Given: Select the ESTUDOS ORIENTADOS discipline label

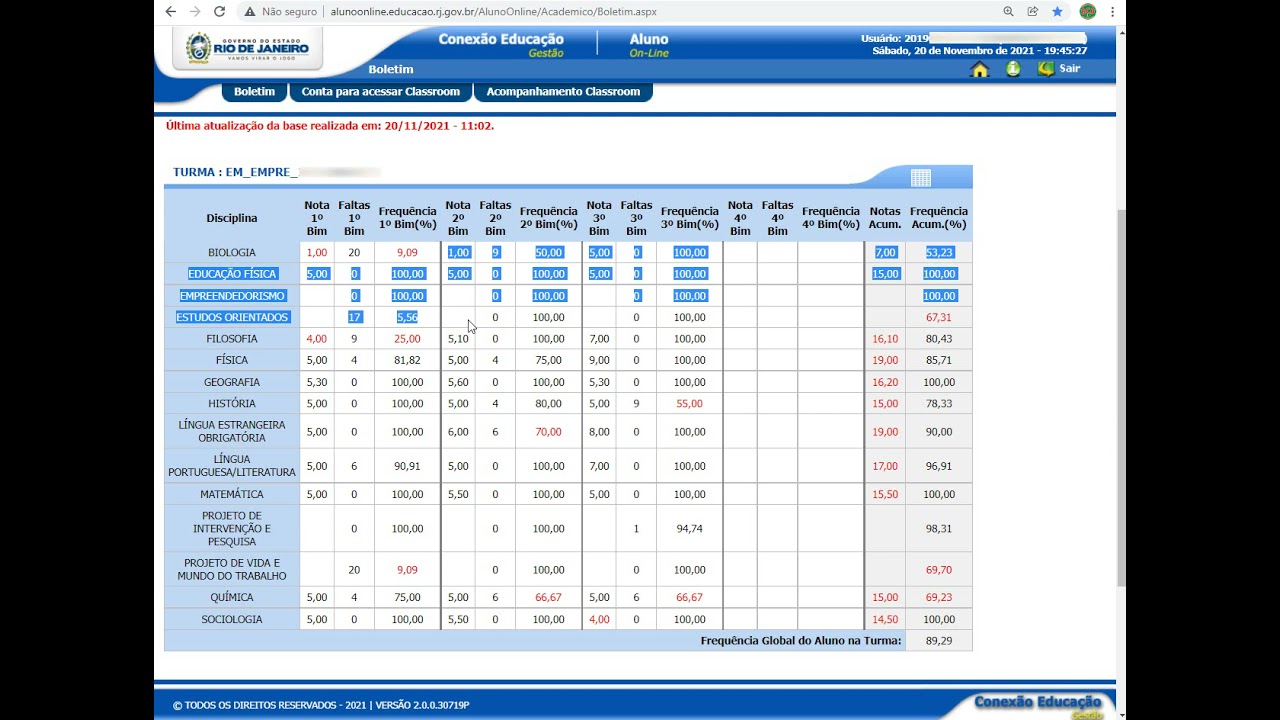Looking at the screenshot, I should (232, 317).
